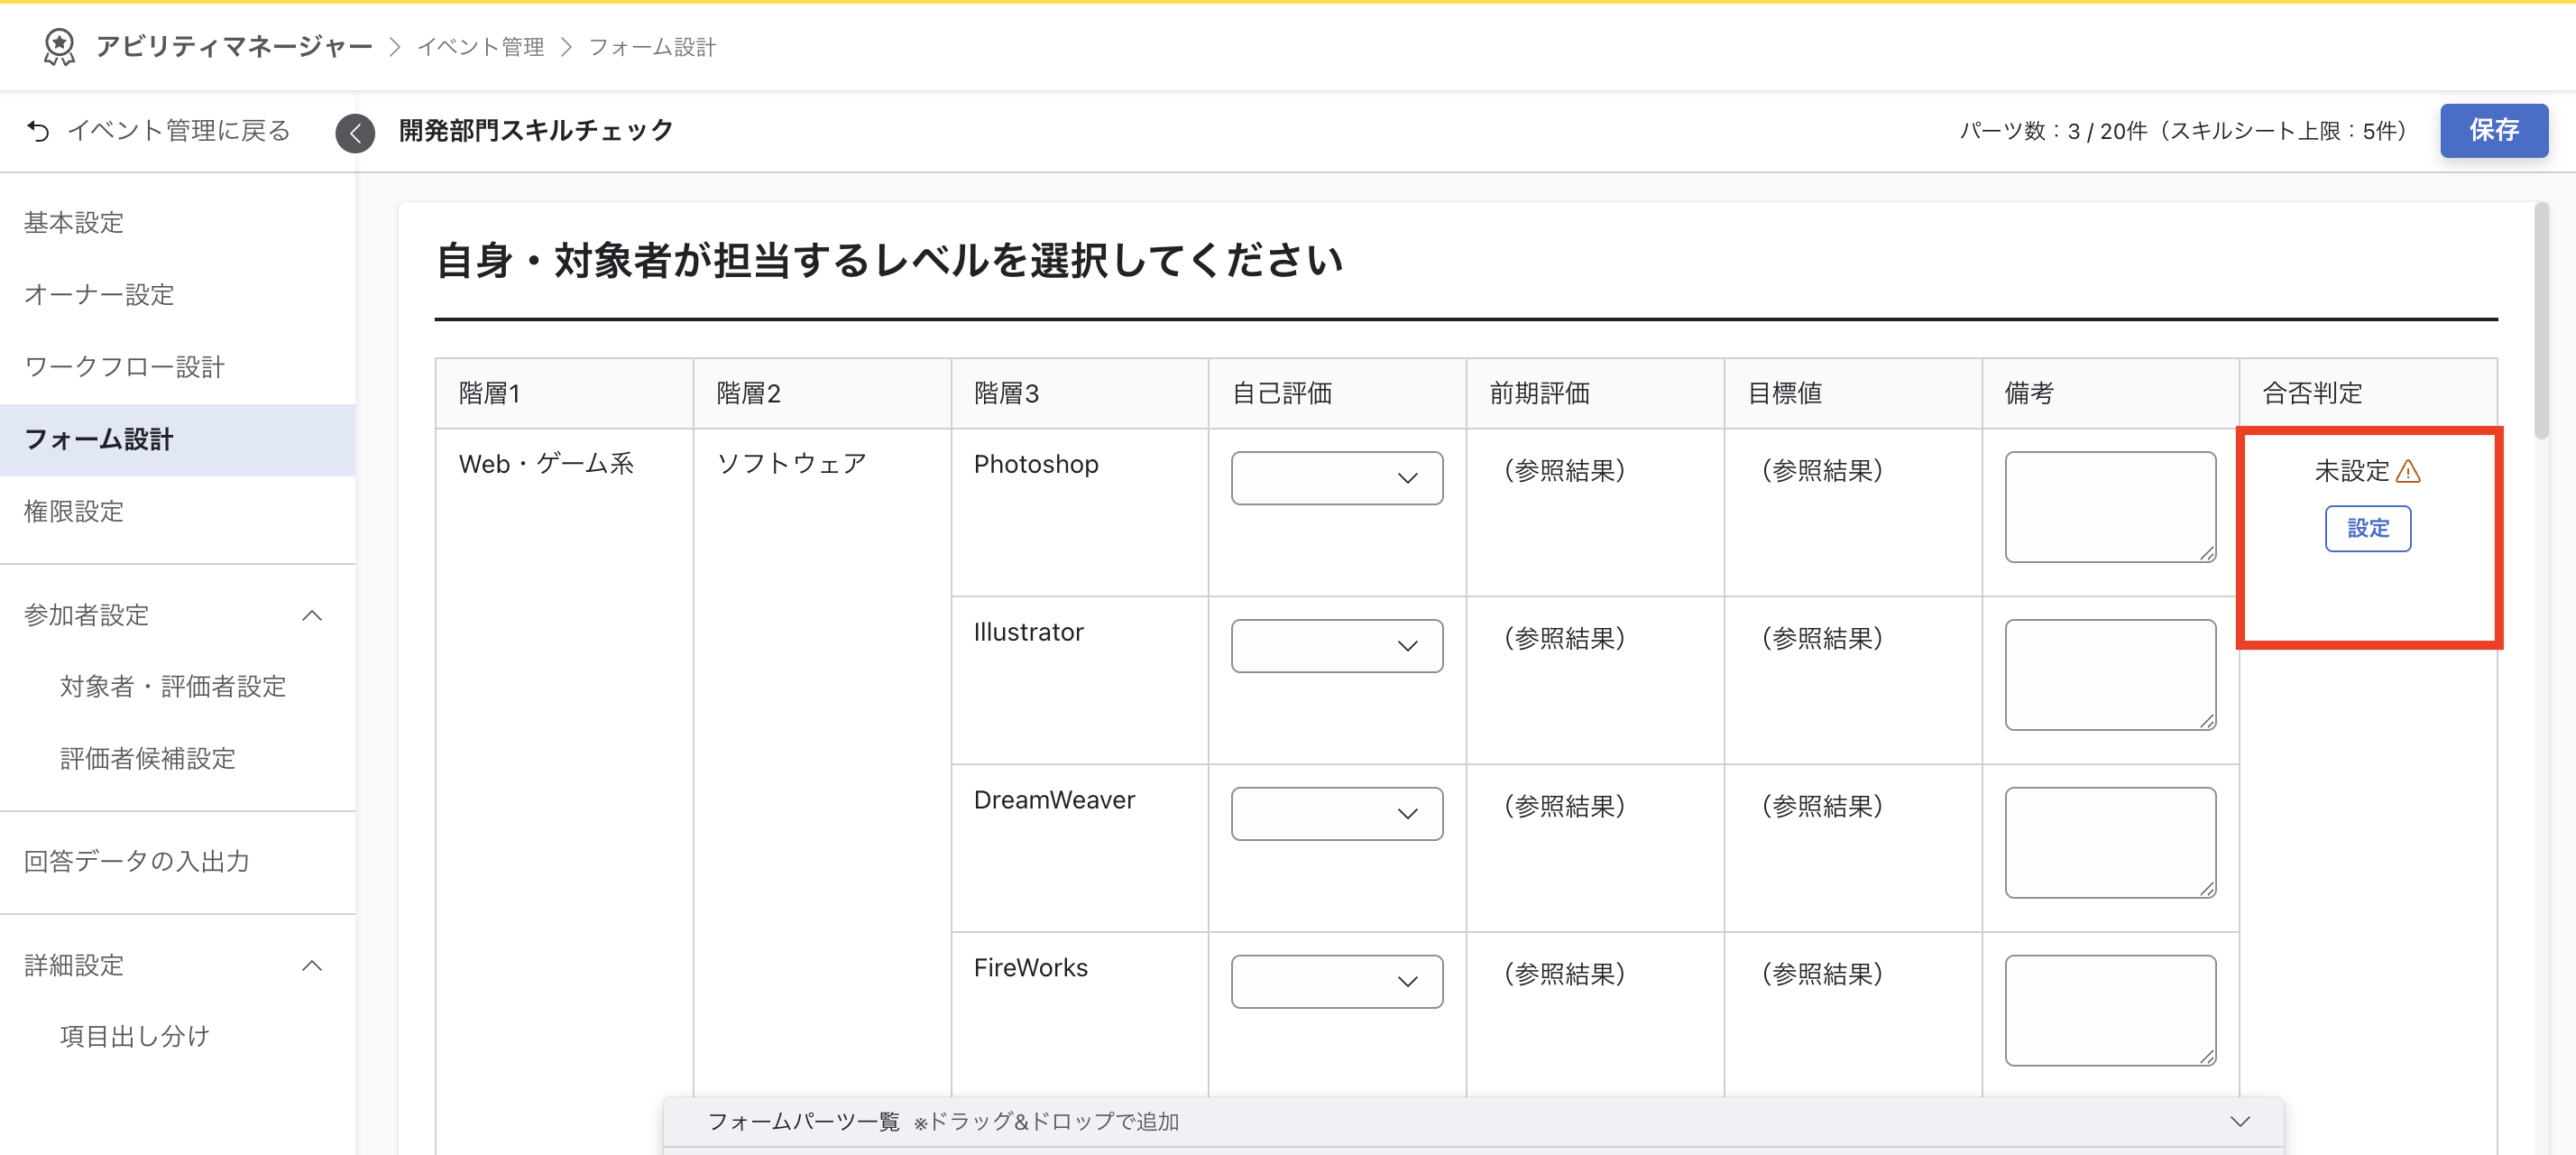Click the undo arrow beside イベント管理に戻る

38,131
